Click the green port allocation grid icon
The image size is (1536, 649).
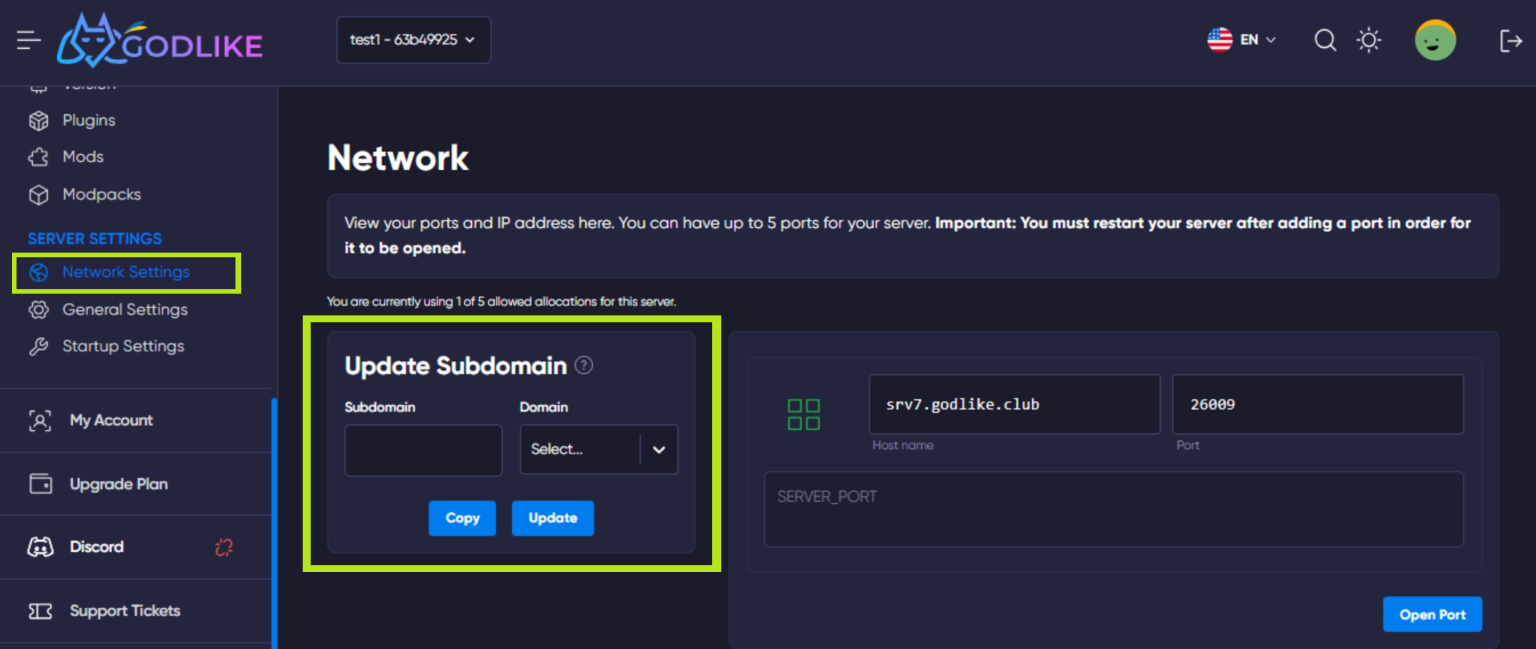click(x=804, y=414)
